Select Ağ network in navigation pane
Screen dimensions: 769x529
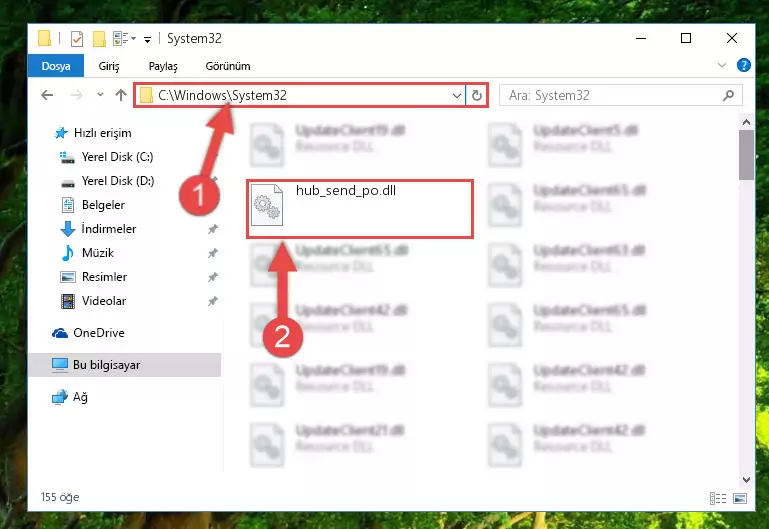click(80, 397)
